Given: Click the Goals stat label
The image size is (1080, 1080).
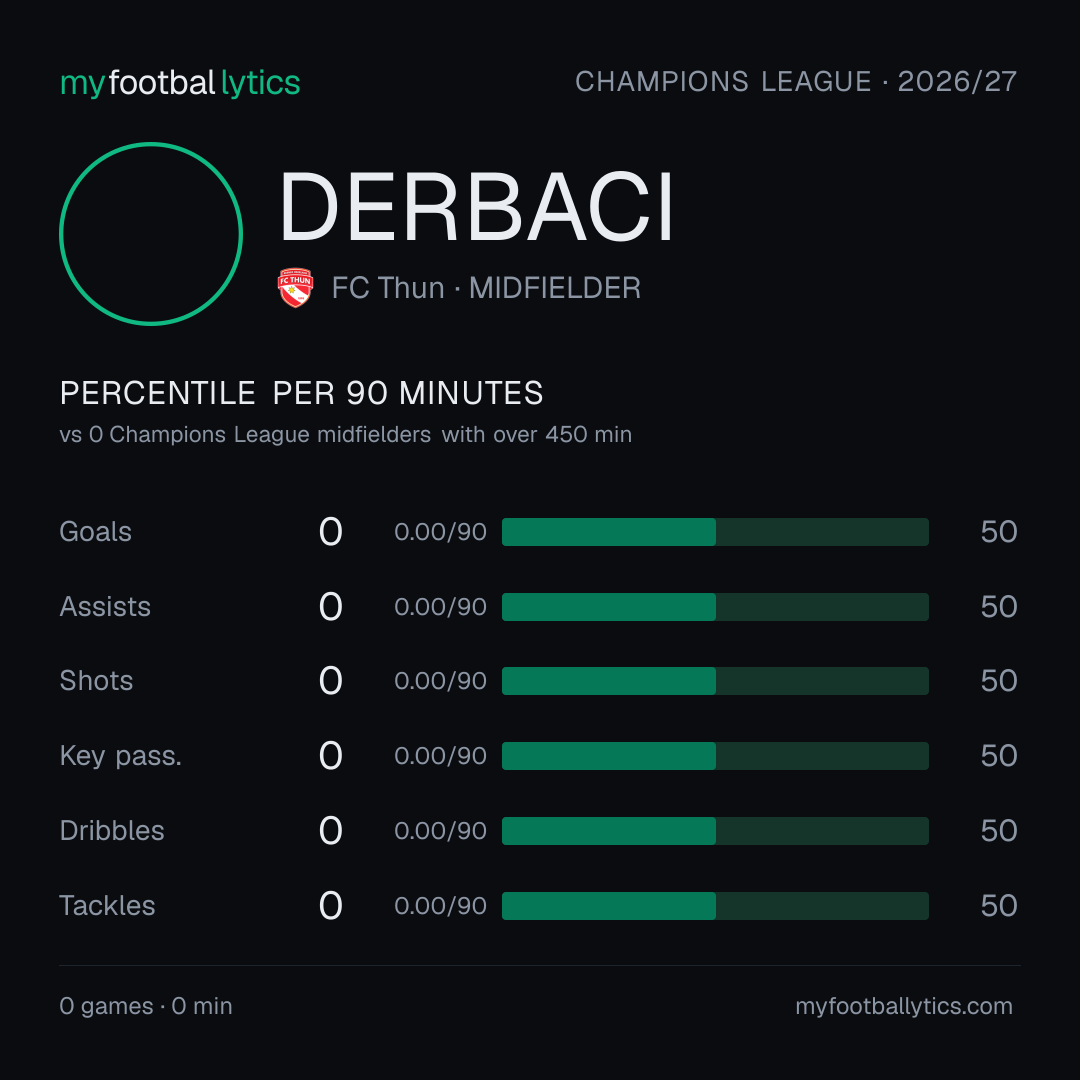Looking at the screenshot, I should coord(95,532).
